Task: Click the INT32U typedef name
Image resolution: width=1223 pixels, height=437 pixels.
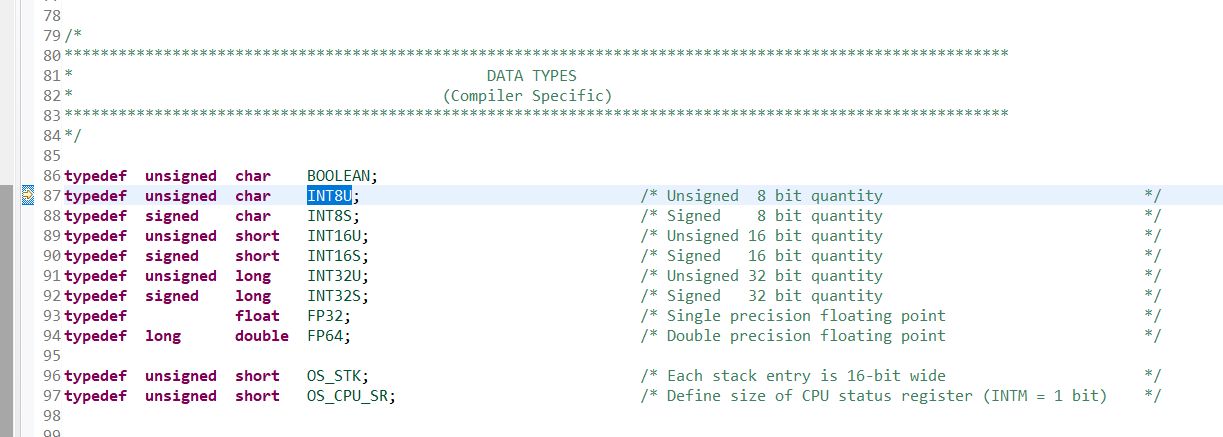Action: (x=334, y=276)
